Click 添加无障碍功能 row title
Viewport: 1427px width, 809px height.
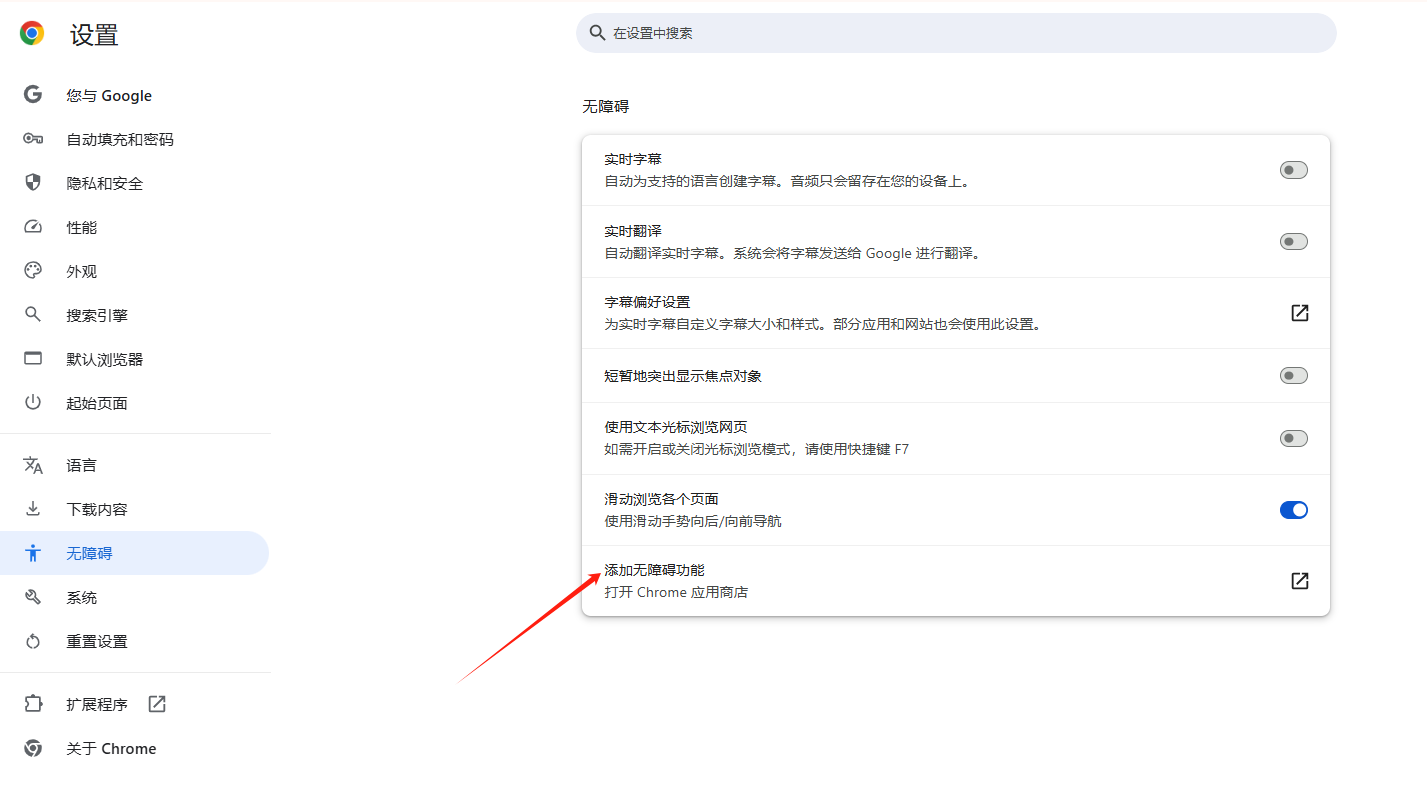coord(654,570)
